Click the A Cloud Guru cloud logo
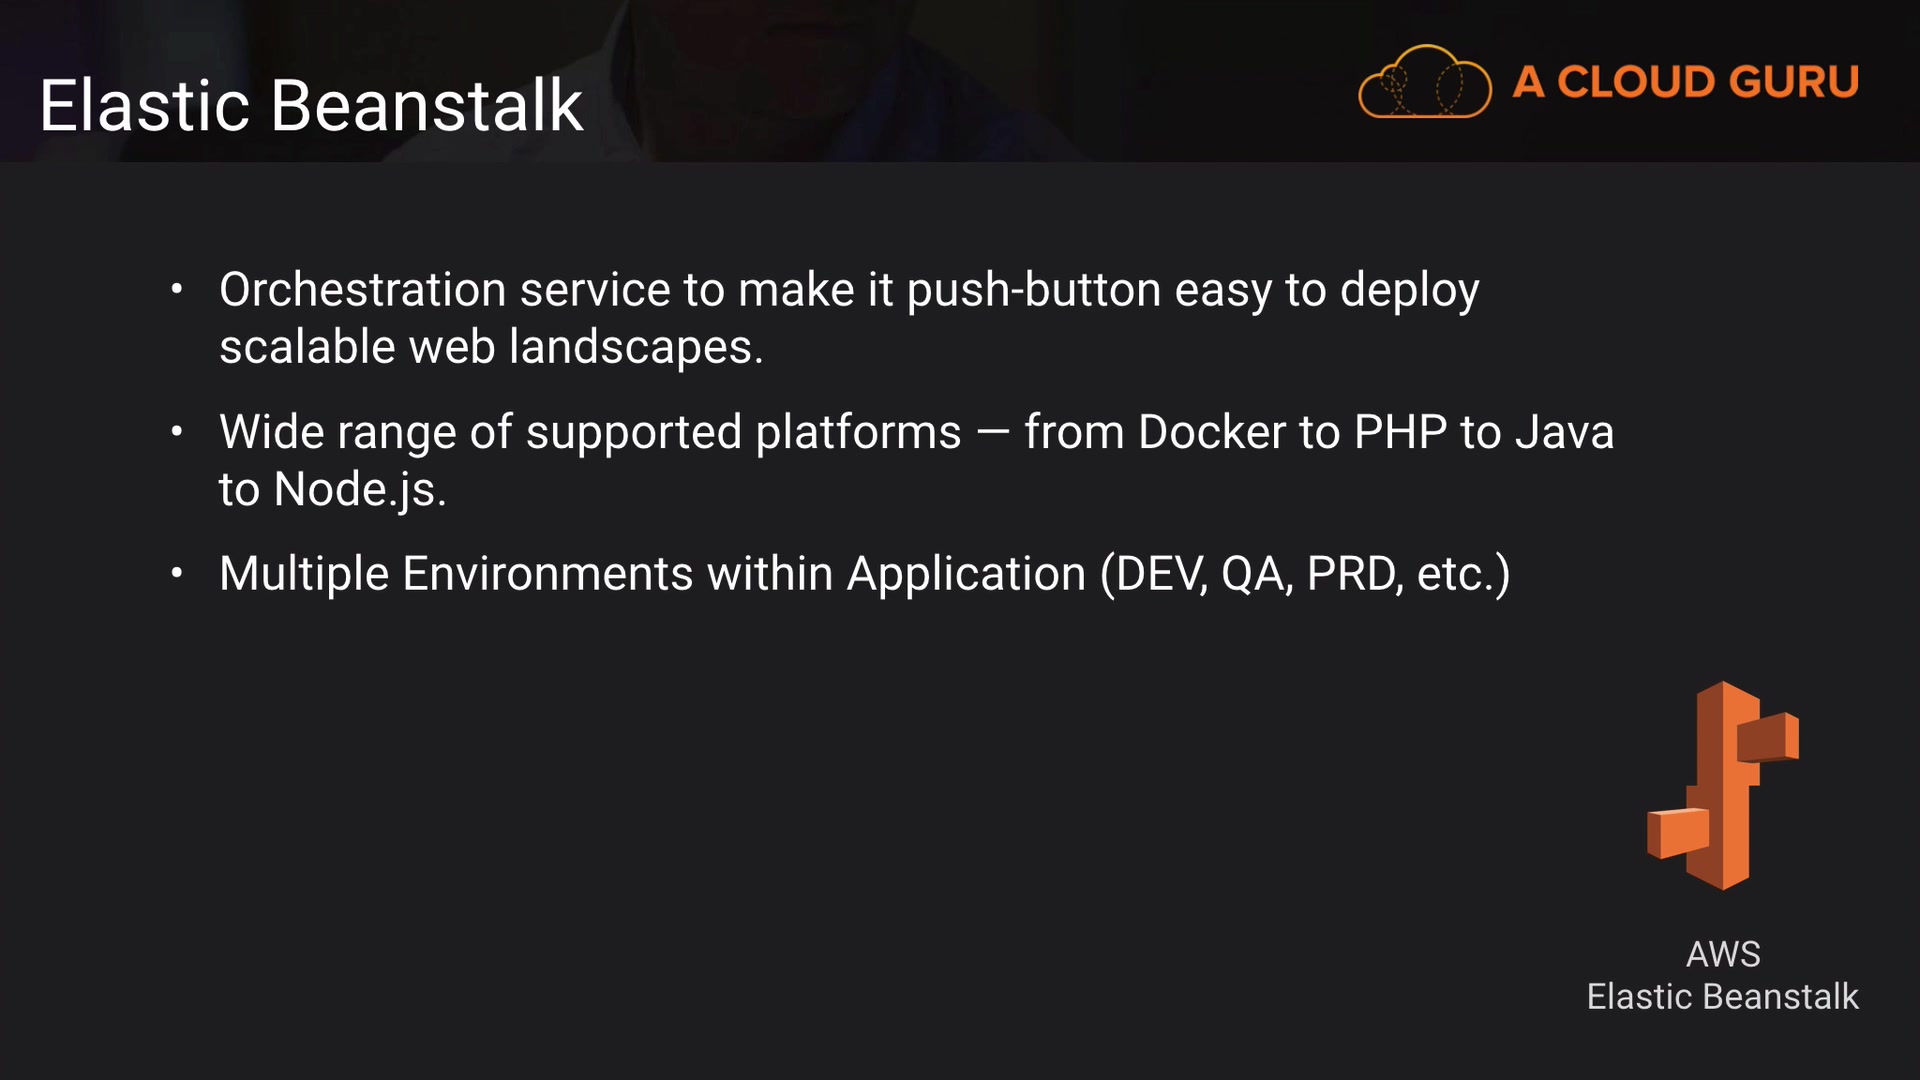The image size is (1920, 1080). [1424, 82]
